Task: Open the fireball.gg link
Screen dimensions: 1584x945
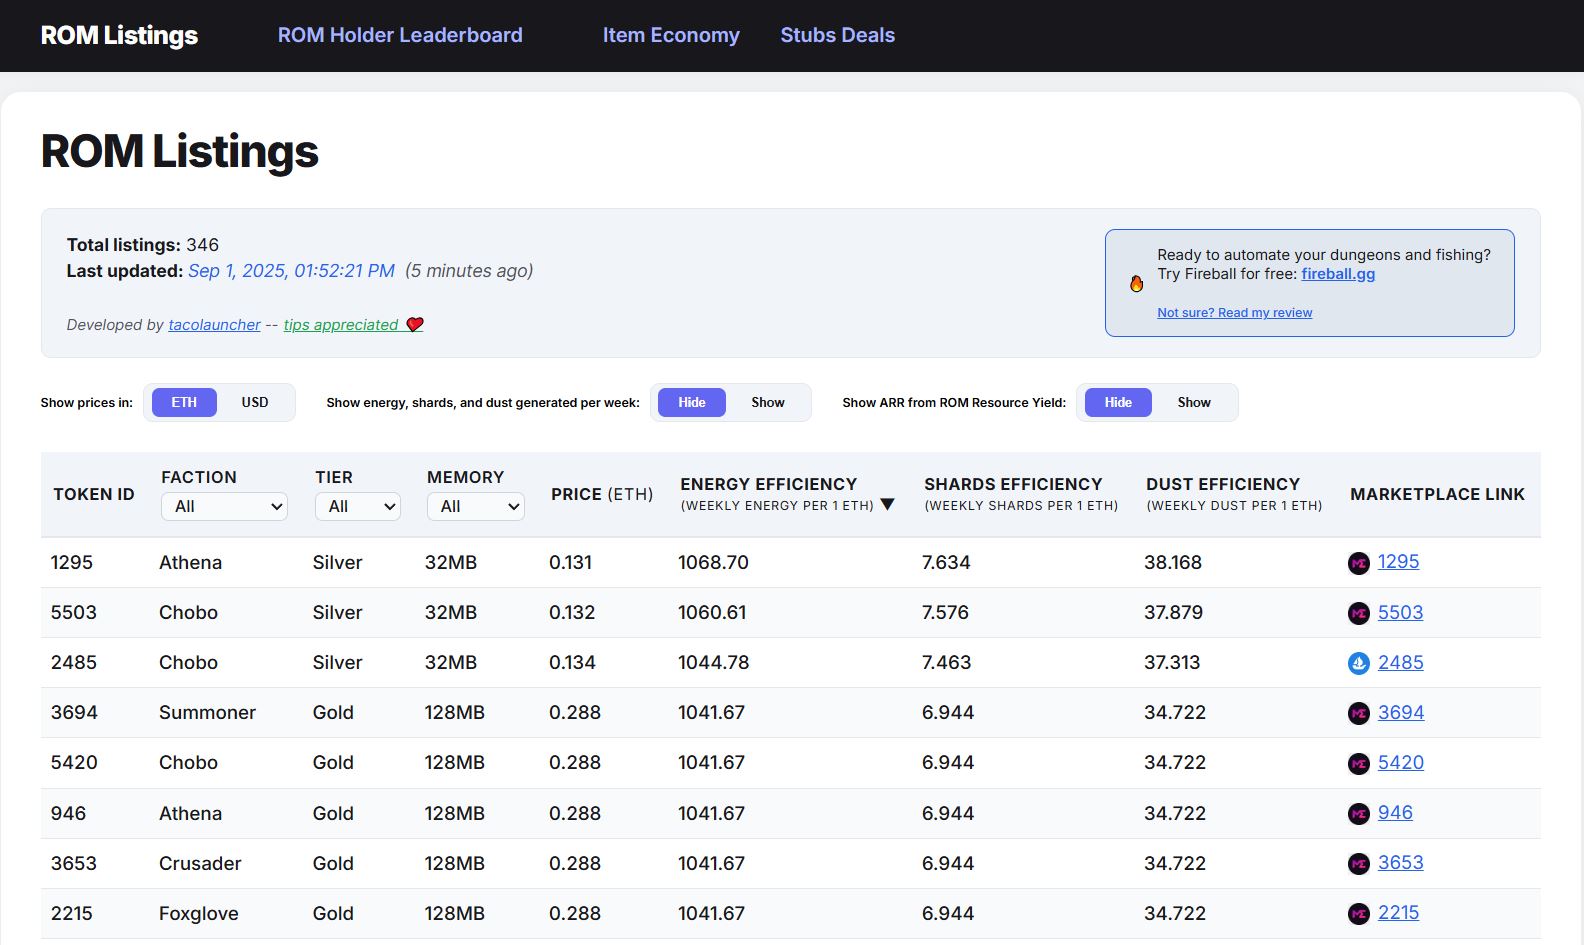Action: pyautogui.click(x=1337, y=274)
